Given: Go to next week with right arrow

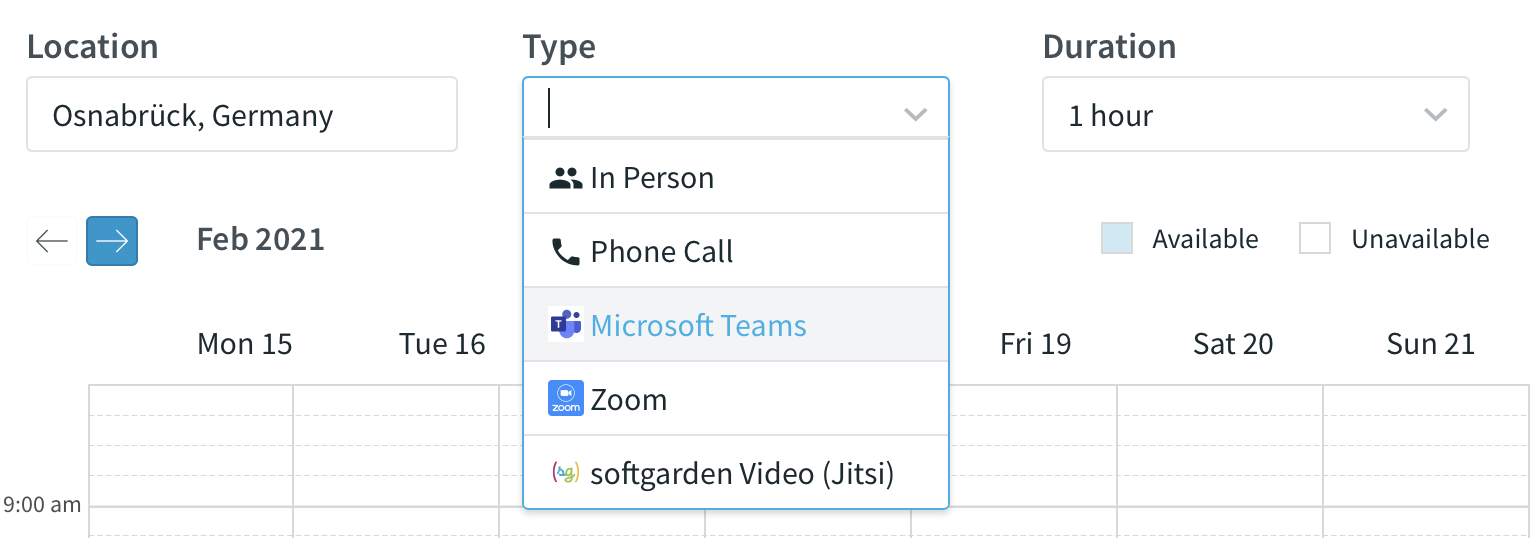Looking at the screenshot, I should click(x=112, y=241).
